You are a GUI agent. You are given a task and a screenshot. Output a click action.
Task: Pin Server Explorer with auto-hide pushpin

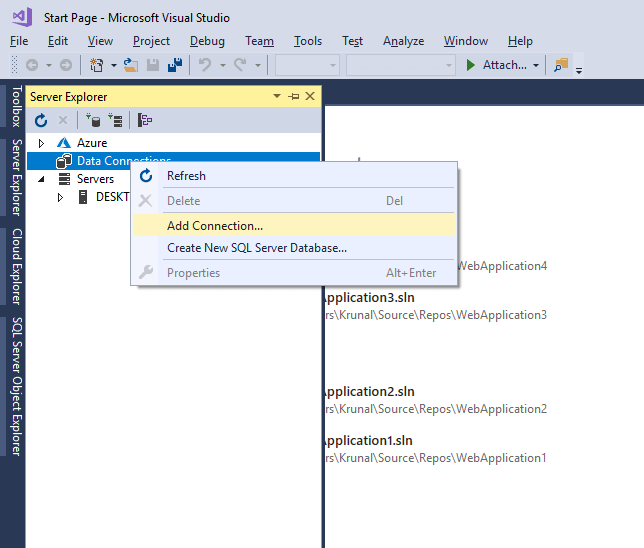click(x=294, y=97)
